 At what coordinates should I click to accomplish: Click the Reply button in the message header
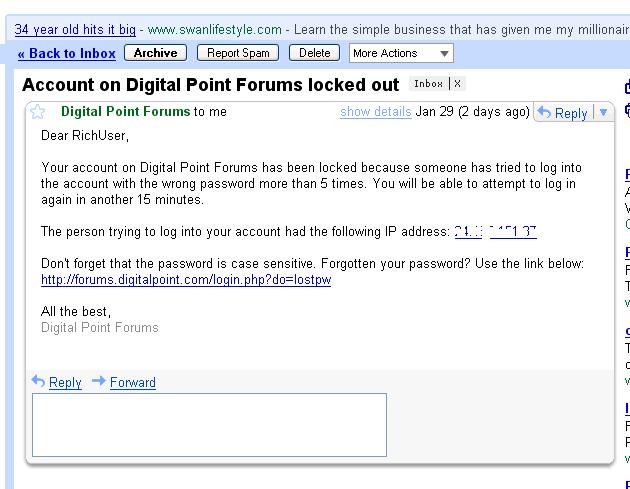(x=563, y=113)
